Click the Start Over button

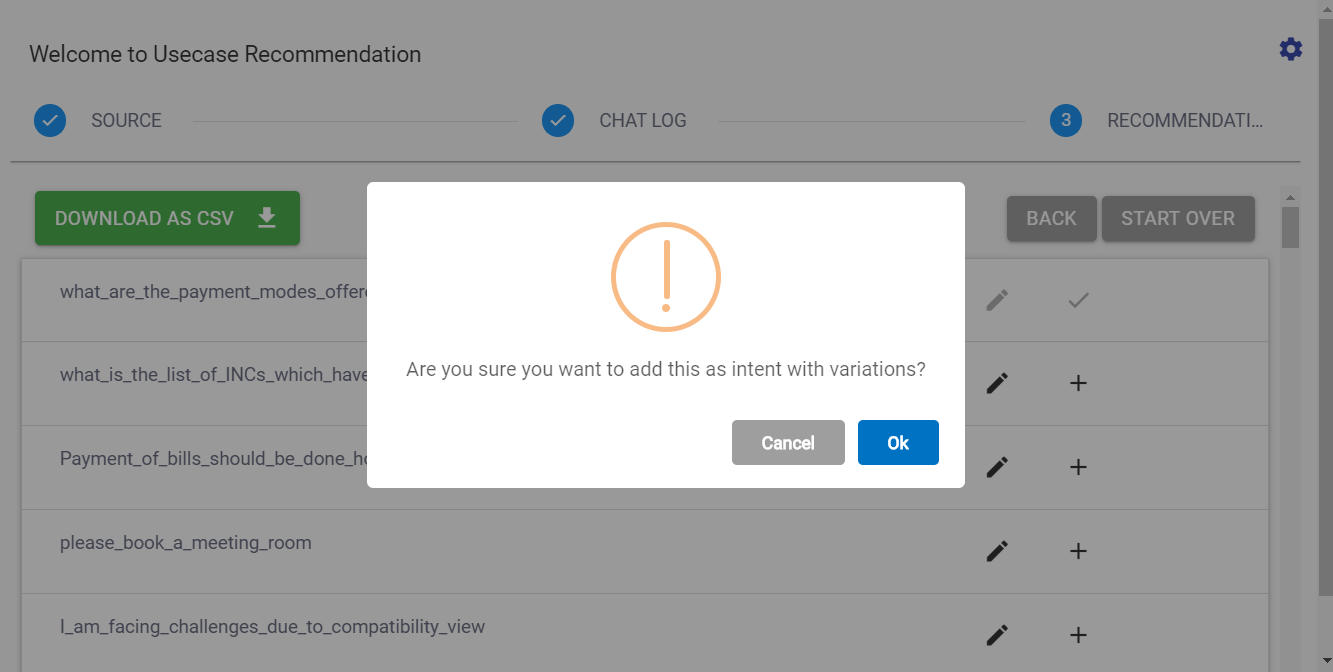pyautogui.click(x=1177, y=218)
